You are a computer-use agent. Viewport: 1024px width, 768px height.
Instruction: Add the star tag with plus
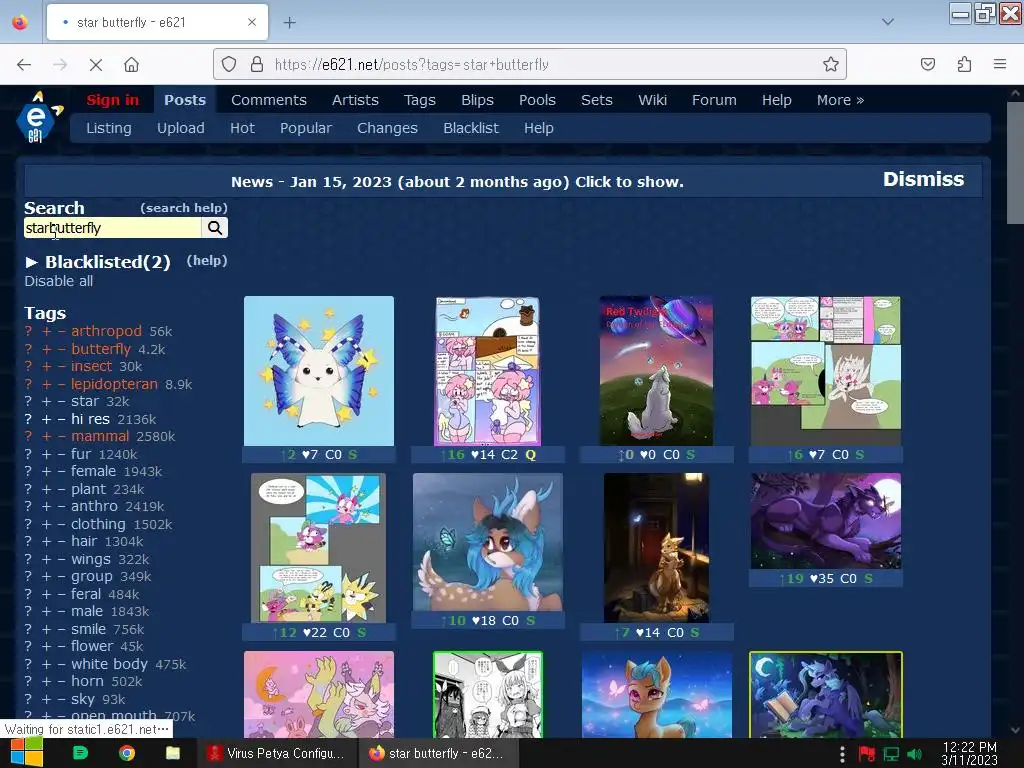coord(46,401)
